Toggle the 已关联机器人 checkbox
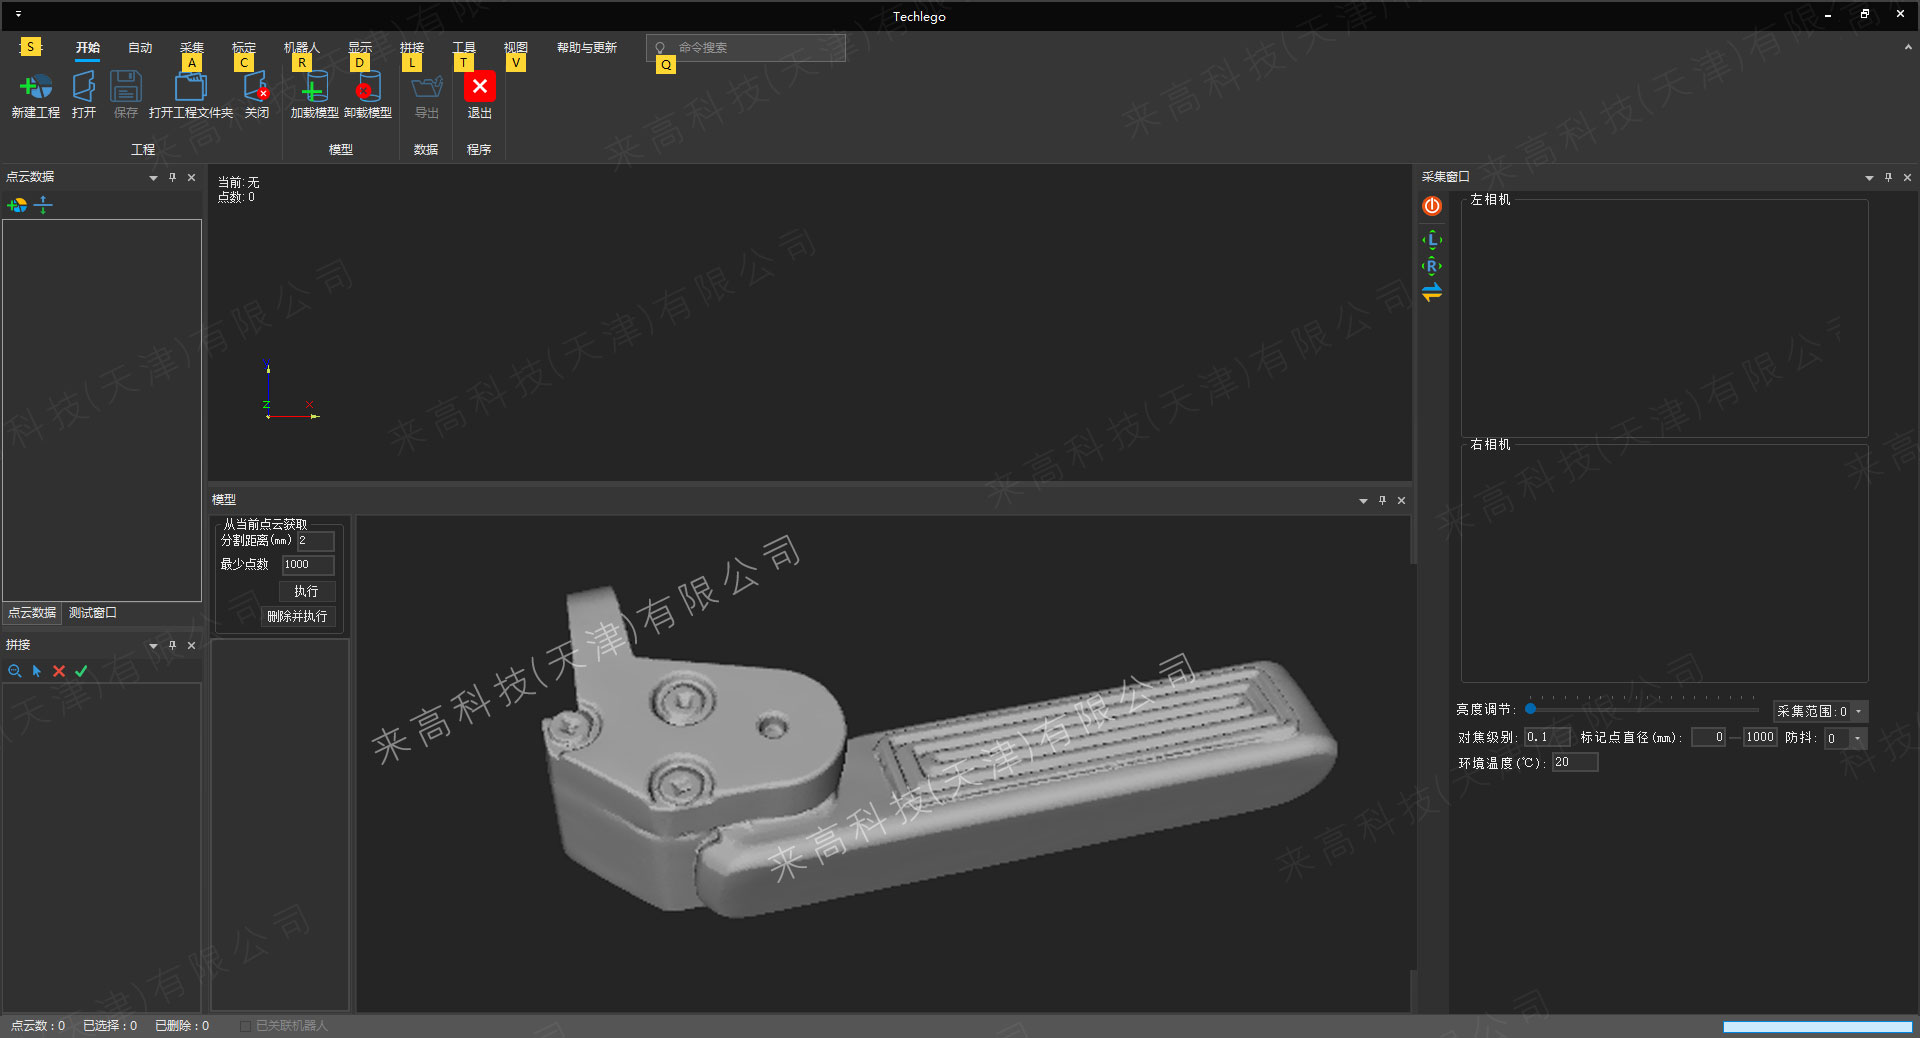 245,1026
